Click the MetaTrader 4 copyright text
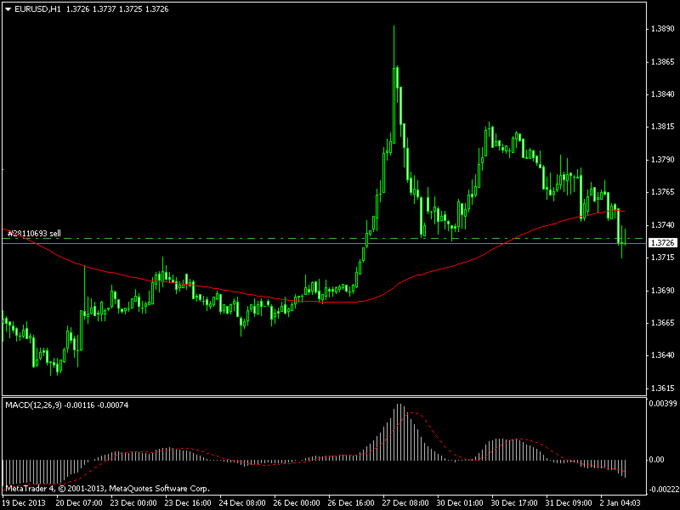The height and width of the screenshot is (510, 680). pyautogui.click(x=90, y=488)
